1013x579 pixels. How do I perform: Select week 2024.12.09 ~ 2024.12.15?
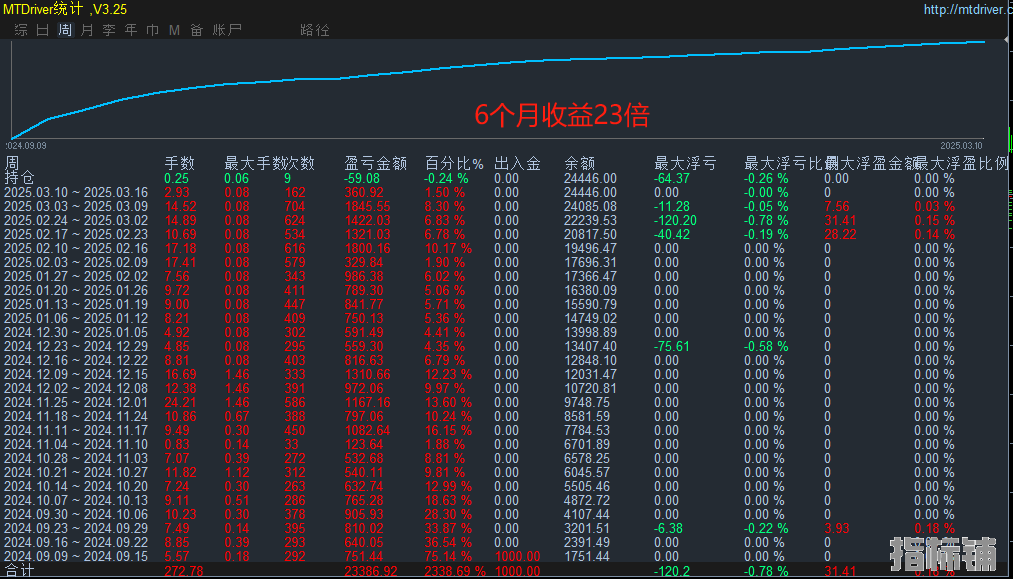pyautogui.click(x=76, y=374)
